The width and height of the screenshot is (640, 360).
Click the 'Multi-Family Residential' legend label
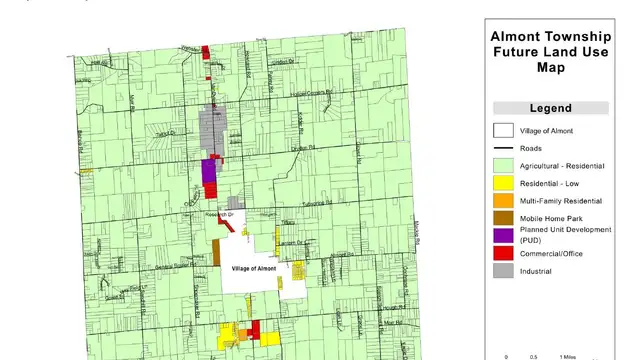tap(560, 201)
